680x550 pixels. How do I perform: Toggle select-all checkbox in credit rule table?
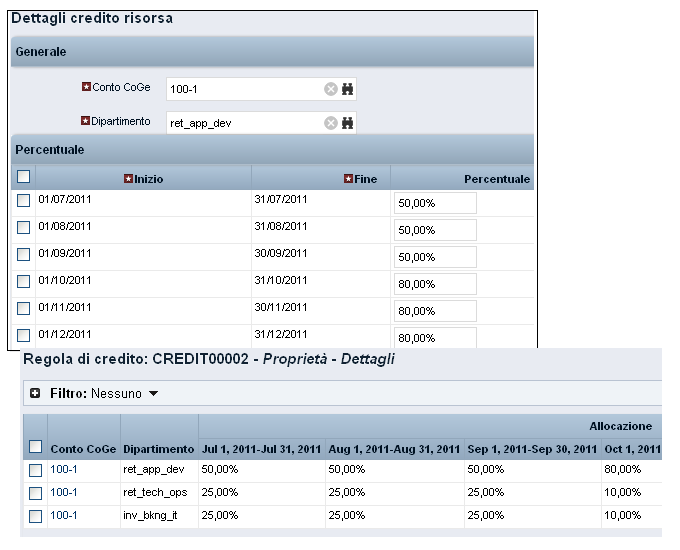click(x=36, y=446)
